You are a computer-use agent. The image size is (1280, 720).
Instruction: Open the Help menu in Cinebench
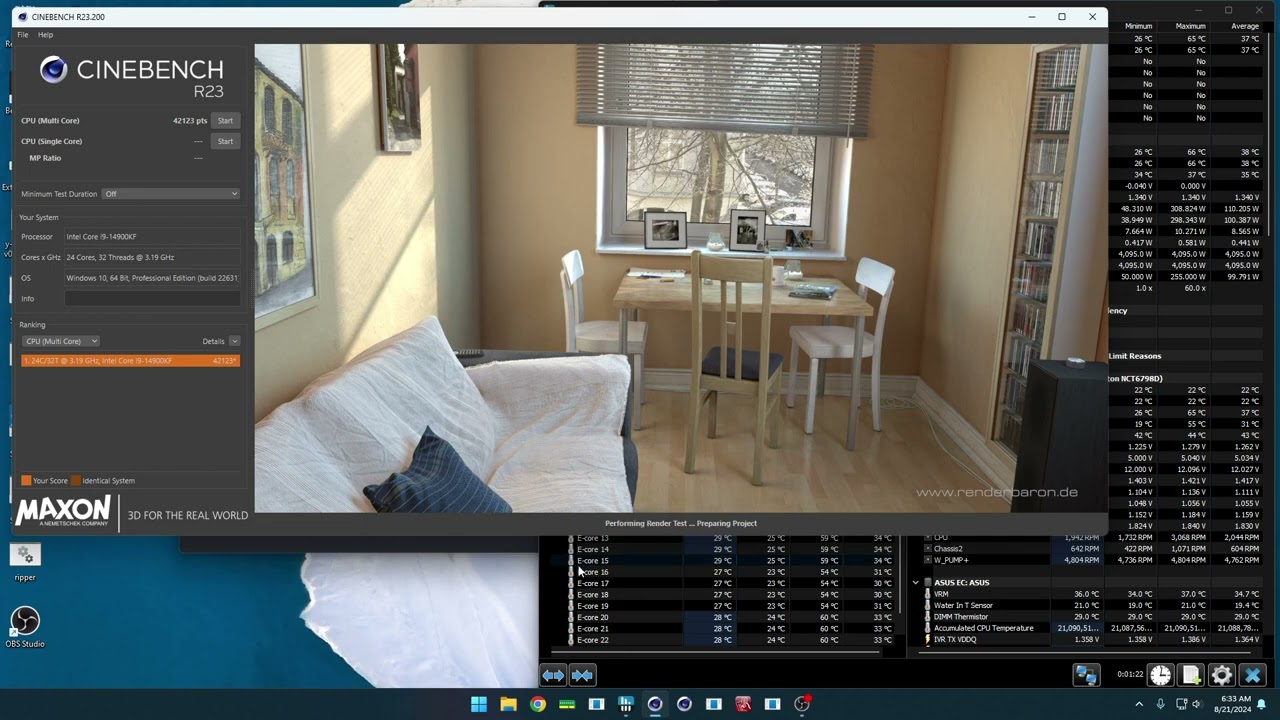coord(45,35)
